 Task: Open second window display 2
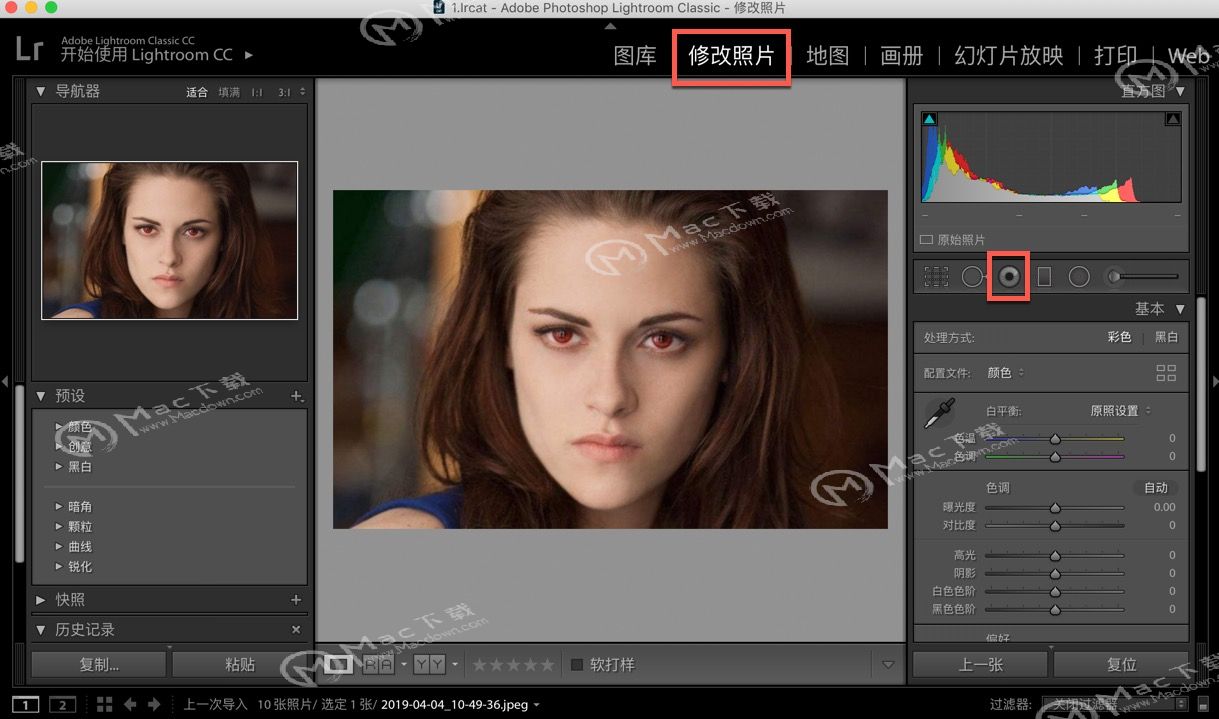click(x=62, y=705)
